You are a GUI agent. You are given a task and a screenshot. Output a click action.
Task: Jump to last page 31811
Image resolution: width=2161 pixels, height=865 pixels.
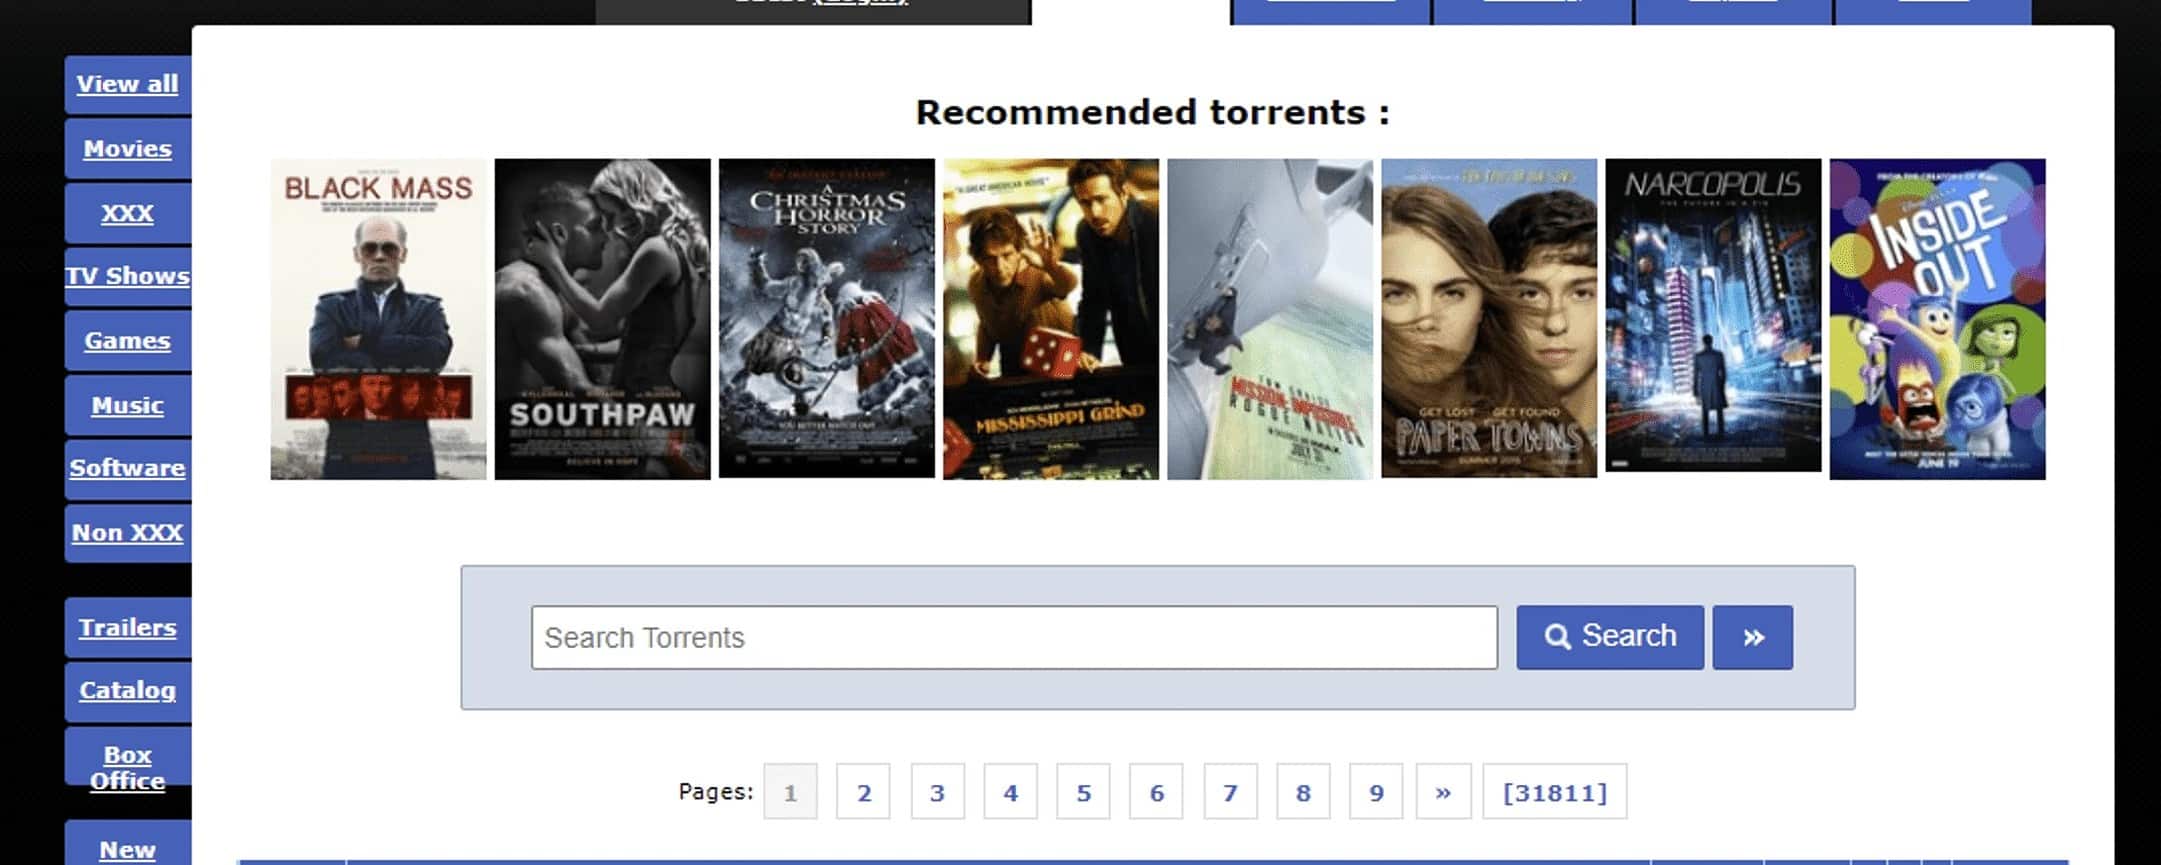[1555, 792]
